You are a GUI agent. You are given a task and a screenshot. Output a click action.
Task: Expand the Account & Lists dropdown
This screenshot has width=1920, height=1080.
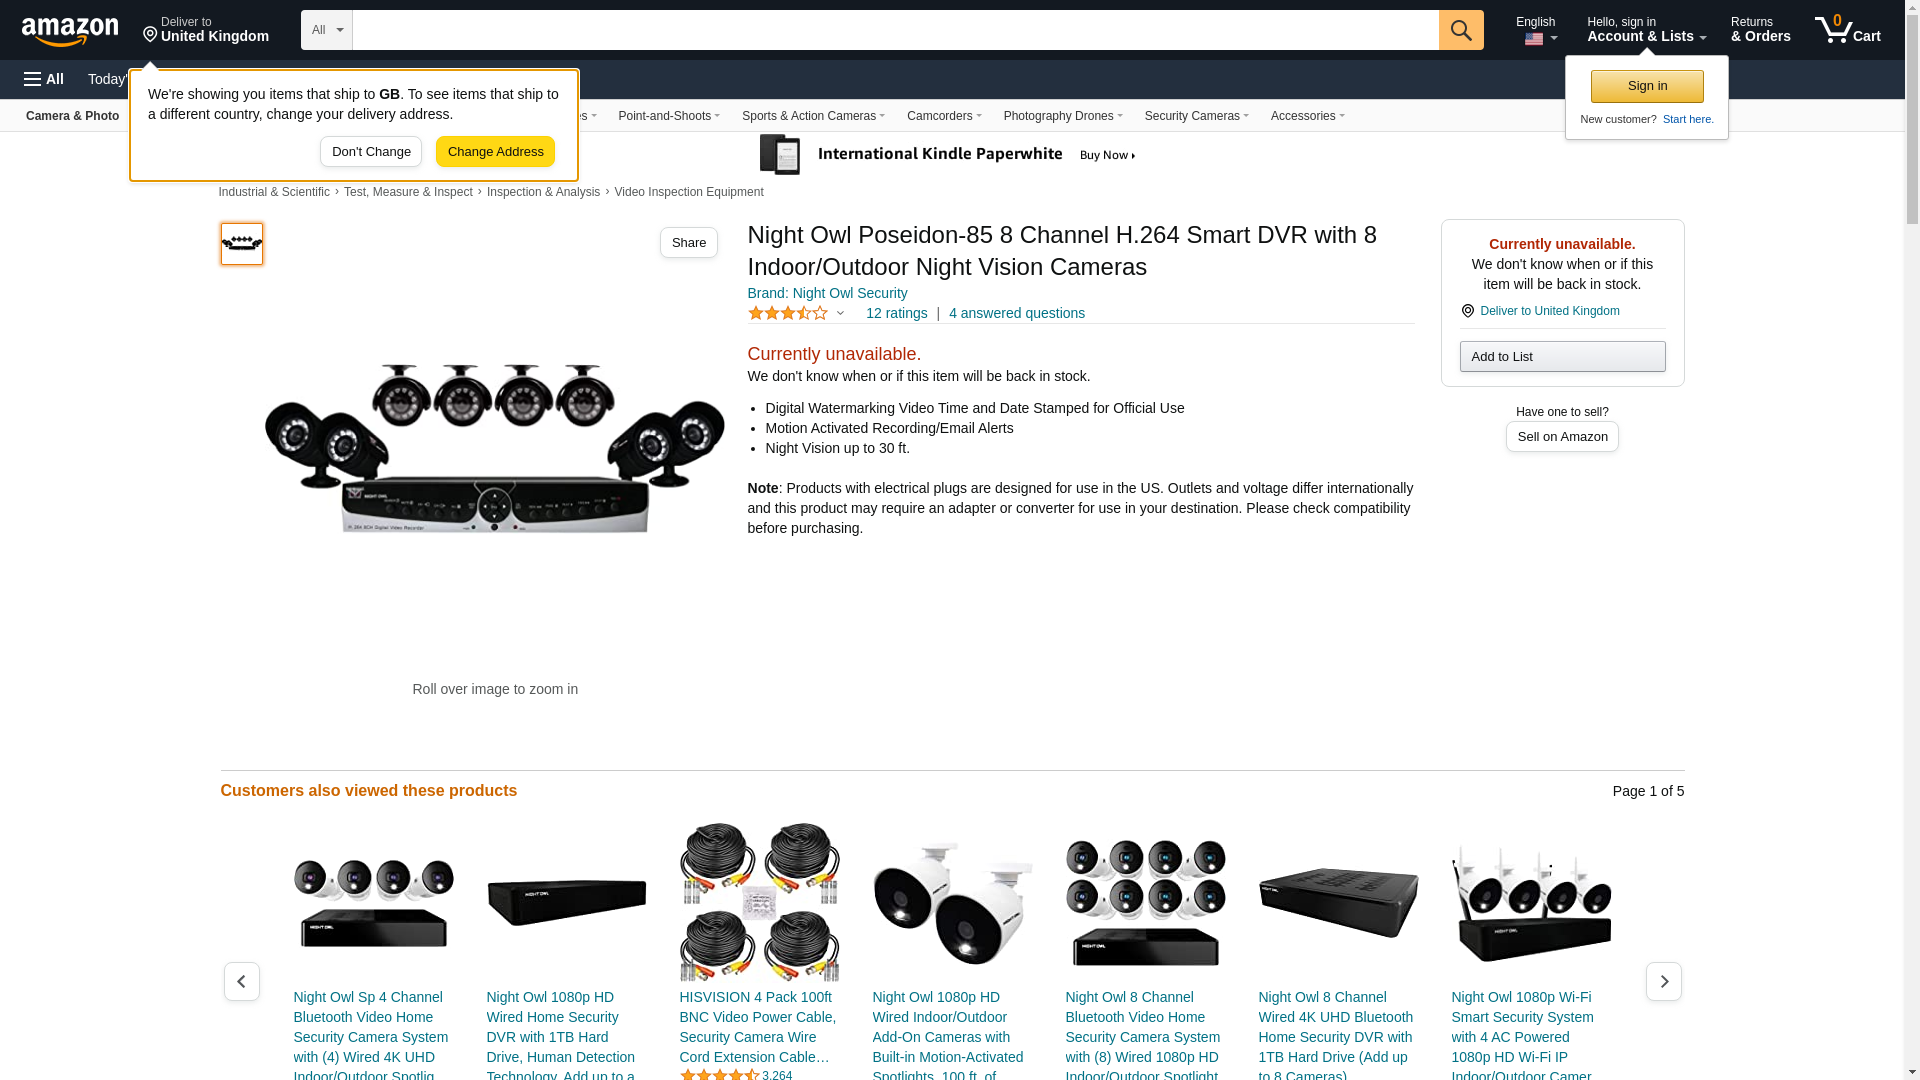(x=1646, y=30)
